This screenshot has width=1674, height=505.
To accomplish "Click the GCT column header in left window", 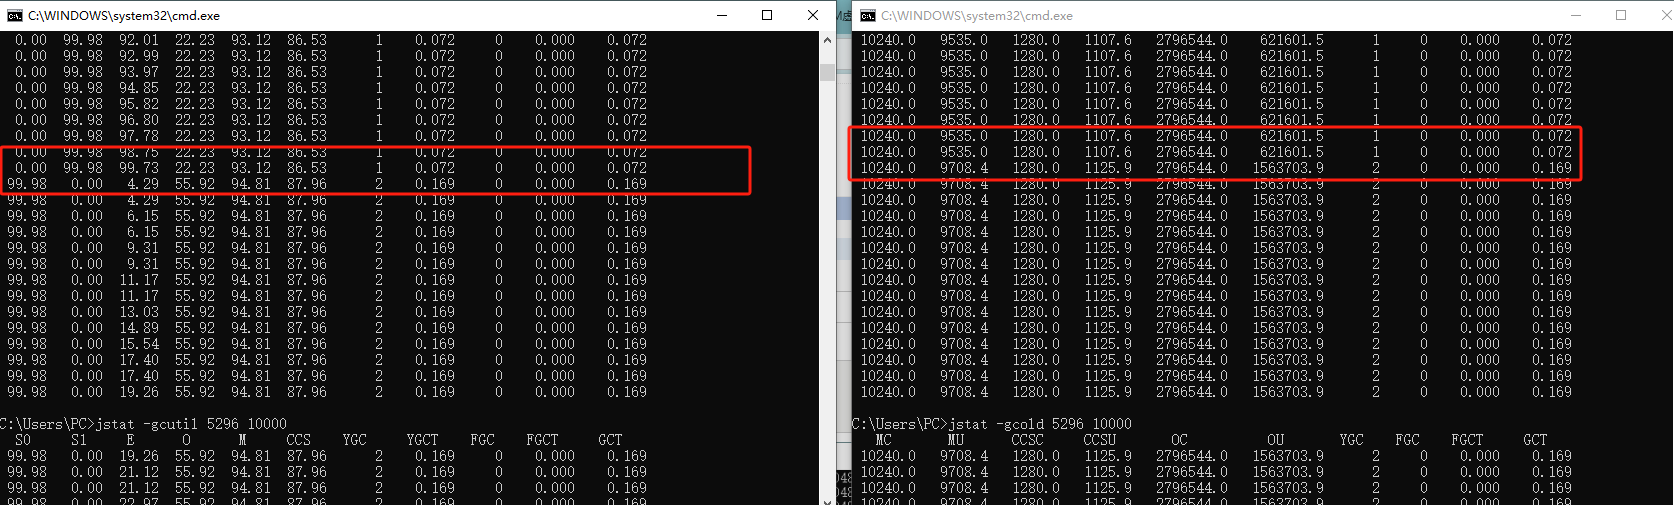I will point(610,440).
